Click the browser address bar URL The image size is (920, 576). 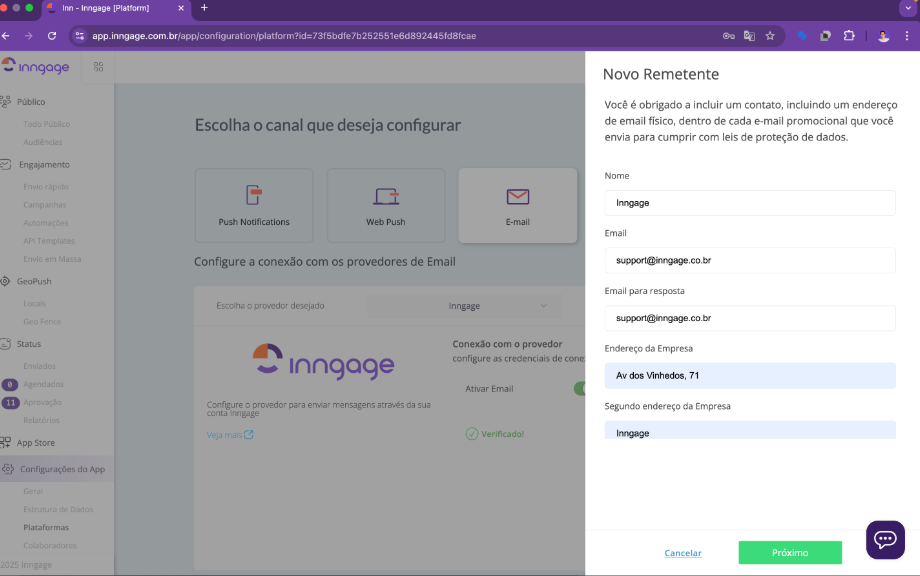[x=284, y=36]
